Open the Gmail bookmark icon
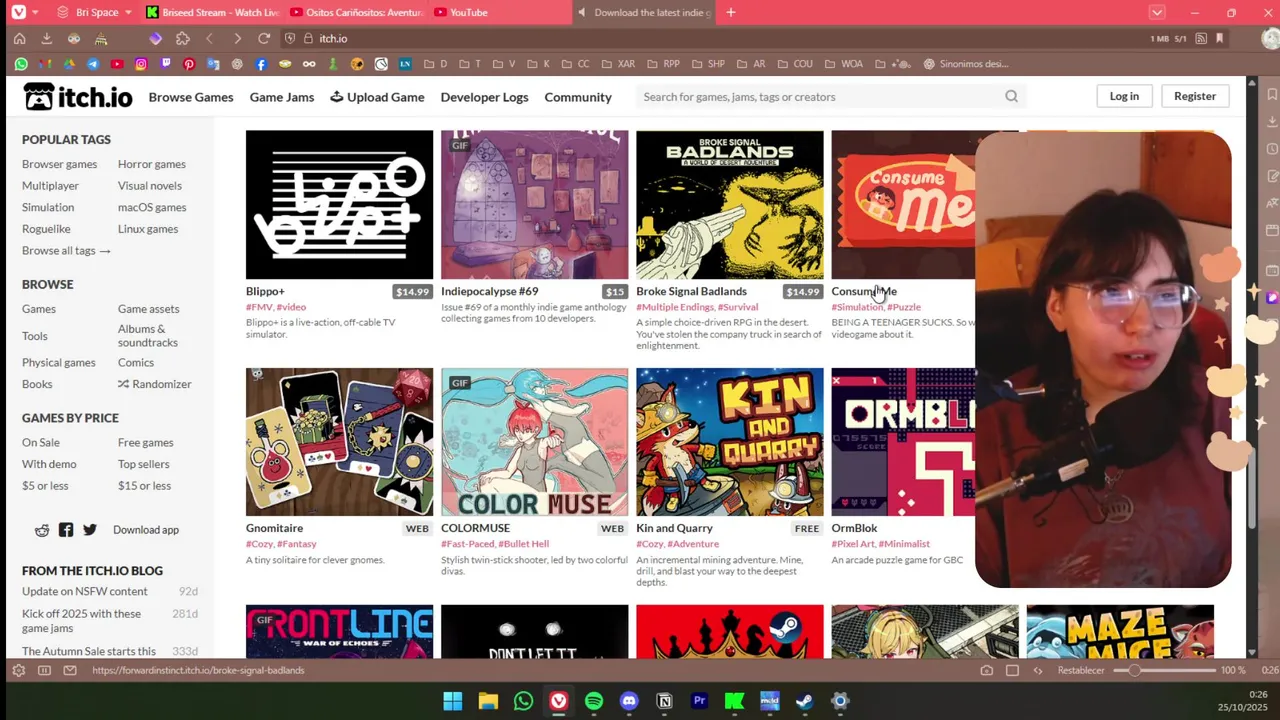1280x720 pixels. pos(45,64)
